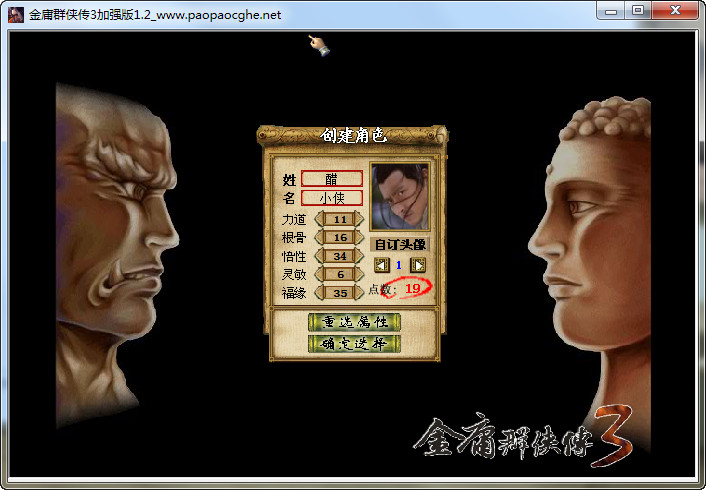Screen dimensions: 706x490
Task: Increase 根骨 value with right arrow
Action: coord(359,237)
